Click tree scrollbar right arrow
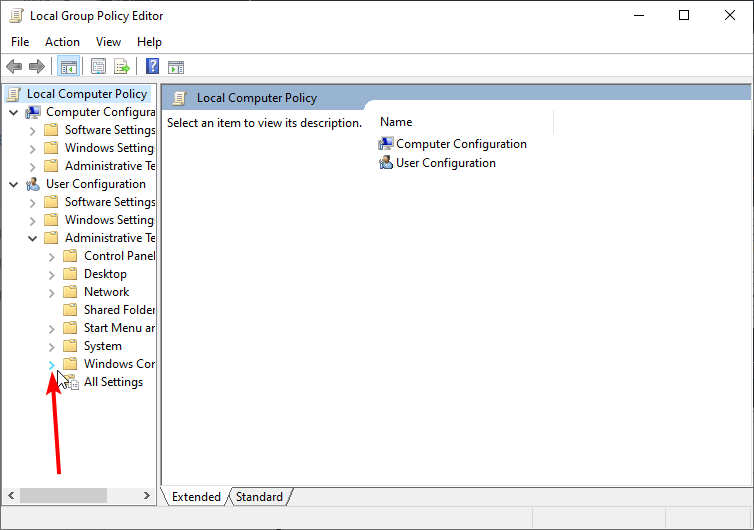This screenshot has height=530, width=754. click(x=147, y=495)
